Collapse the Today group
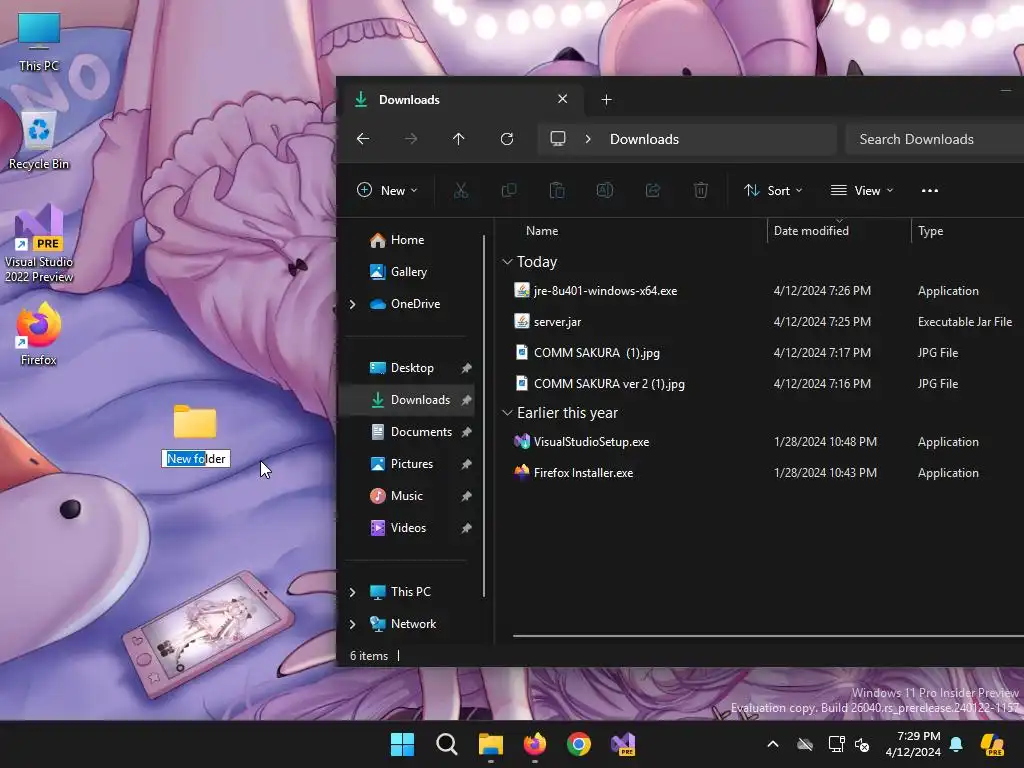This screenshot has width=1024, height=768. tap(507, 262)
